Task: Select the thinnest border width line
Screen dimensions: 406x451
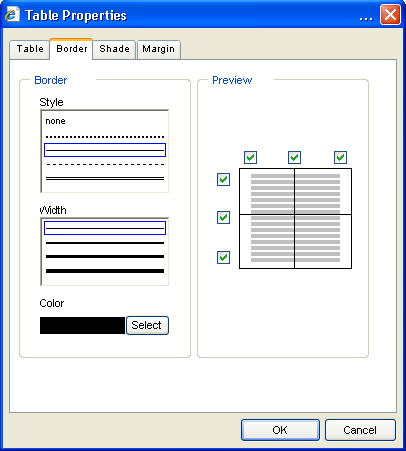Action: coord(105,228)
